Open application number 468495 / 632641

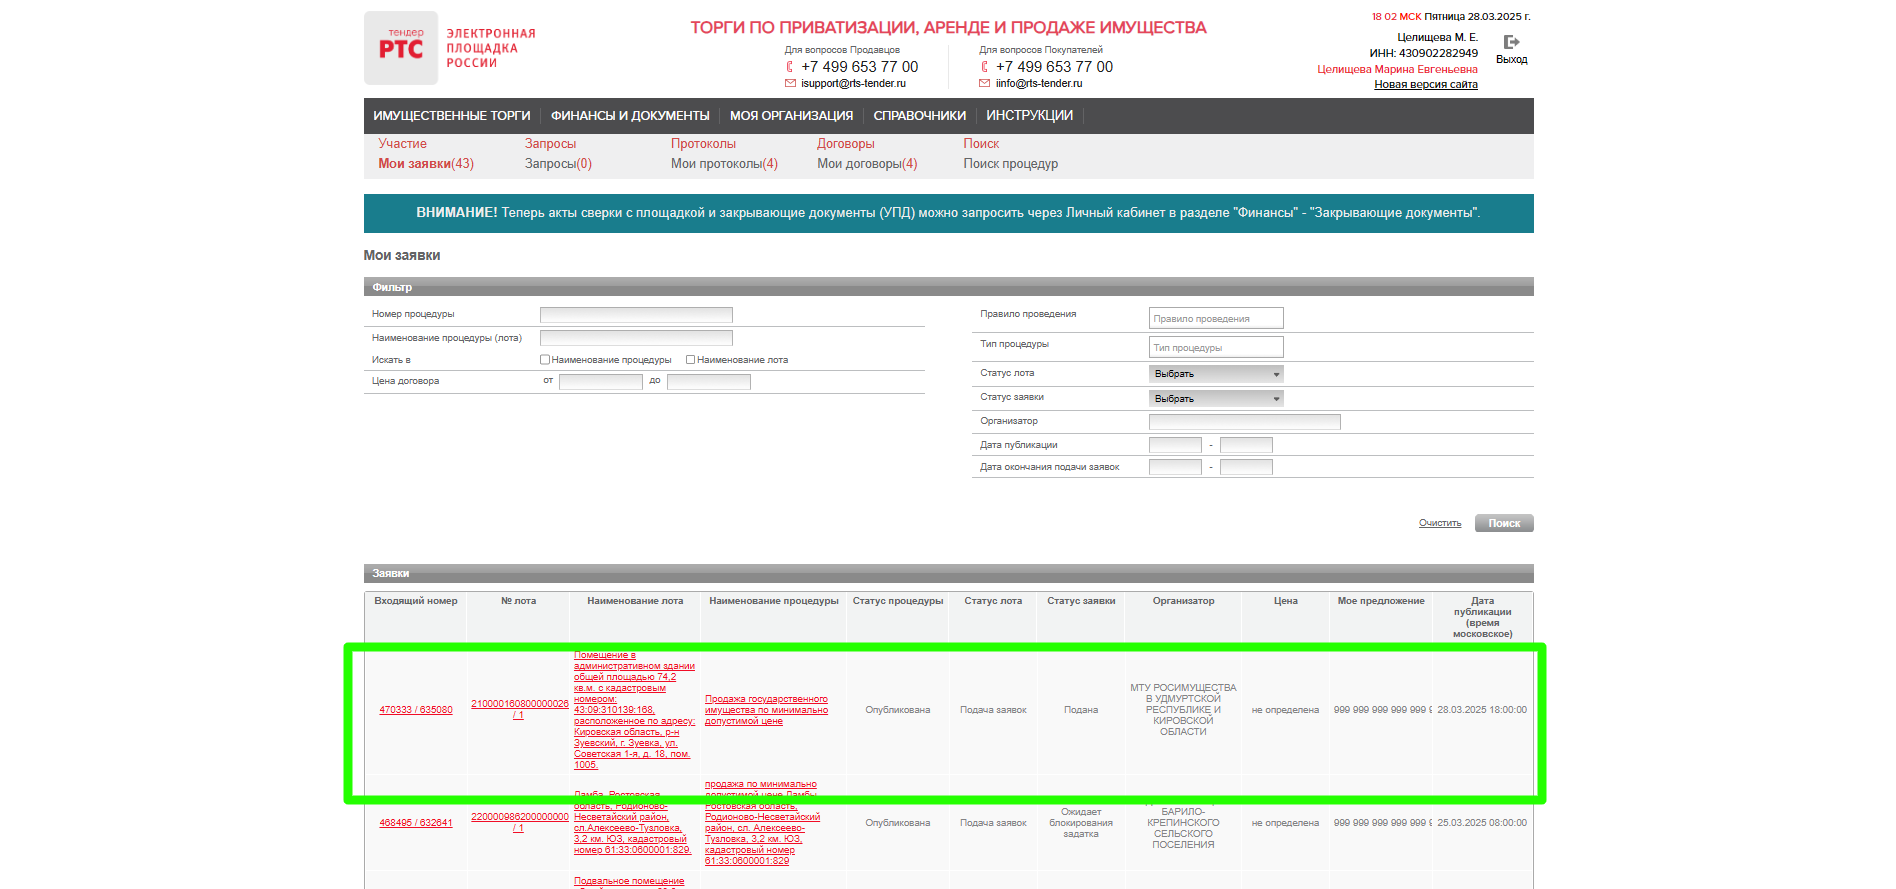(x=416, y=823)
